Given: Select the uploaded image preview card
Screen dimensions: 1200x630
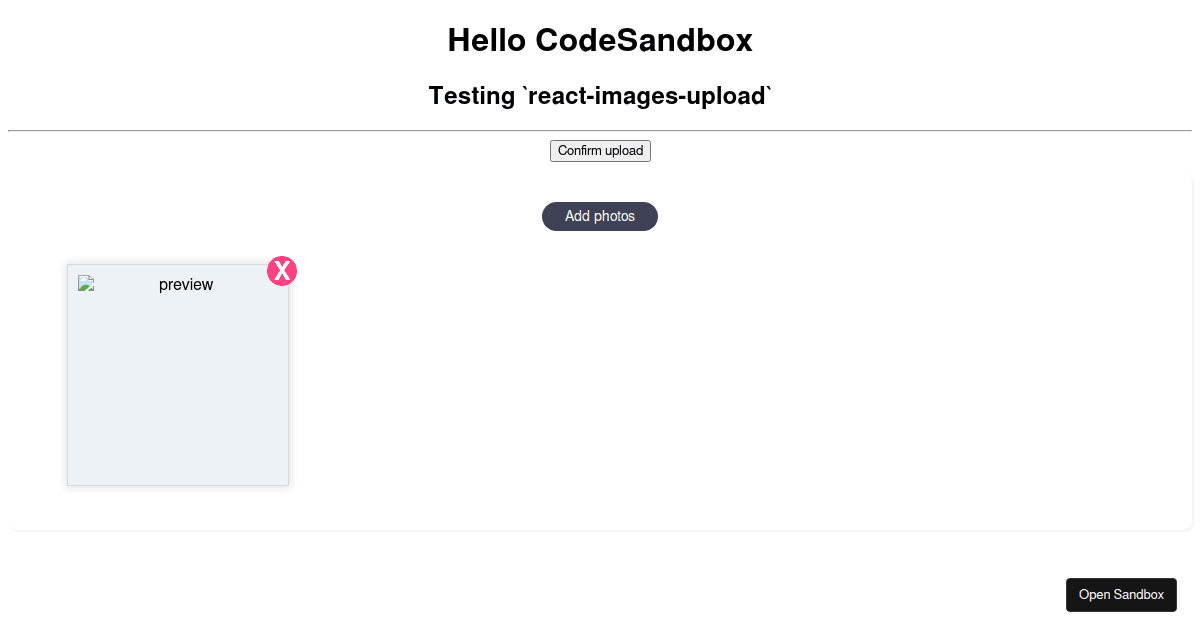Looking at the screenshot, I should (x=178, y=375).
